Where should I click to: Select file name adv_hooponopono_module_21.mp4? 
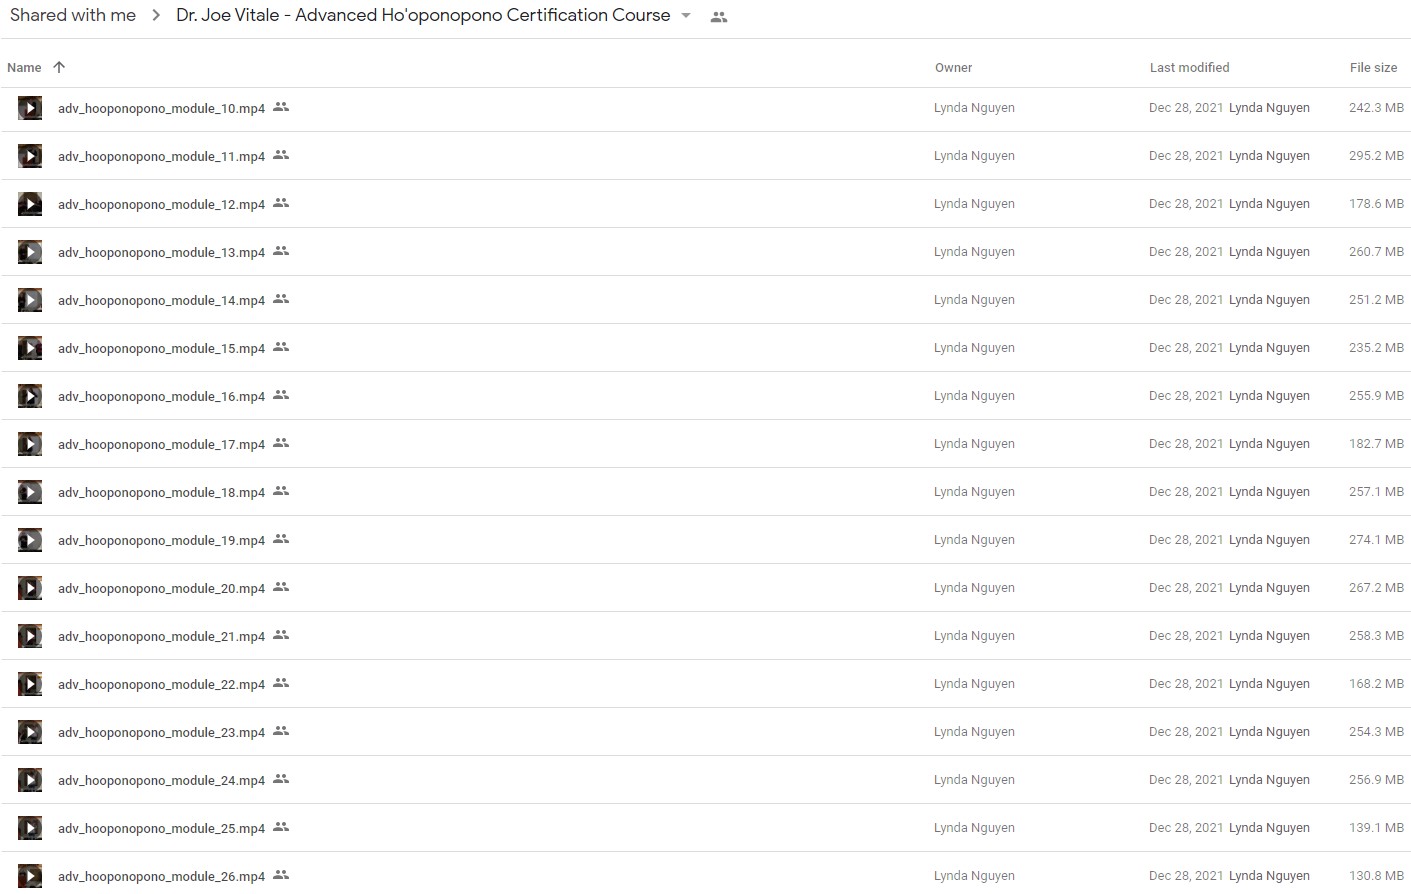coord(161,636)
